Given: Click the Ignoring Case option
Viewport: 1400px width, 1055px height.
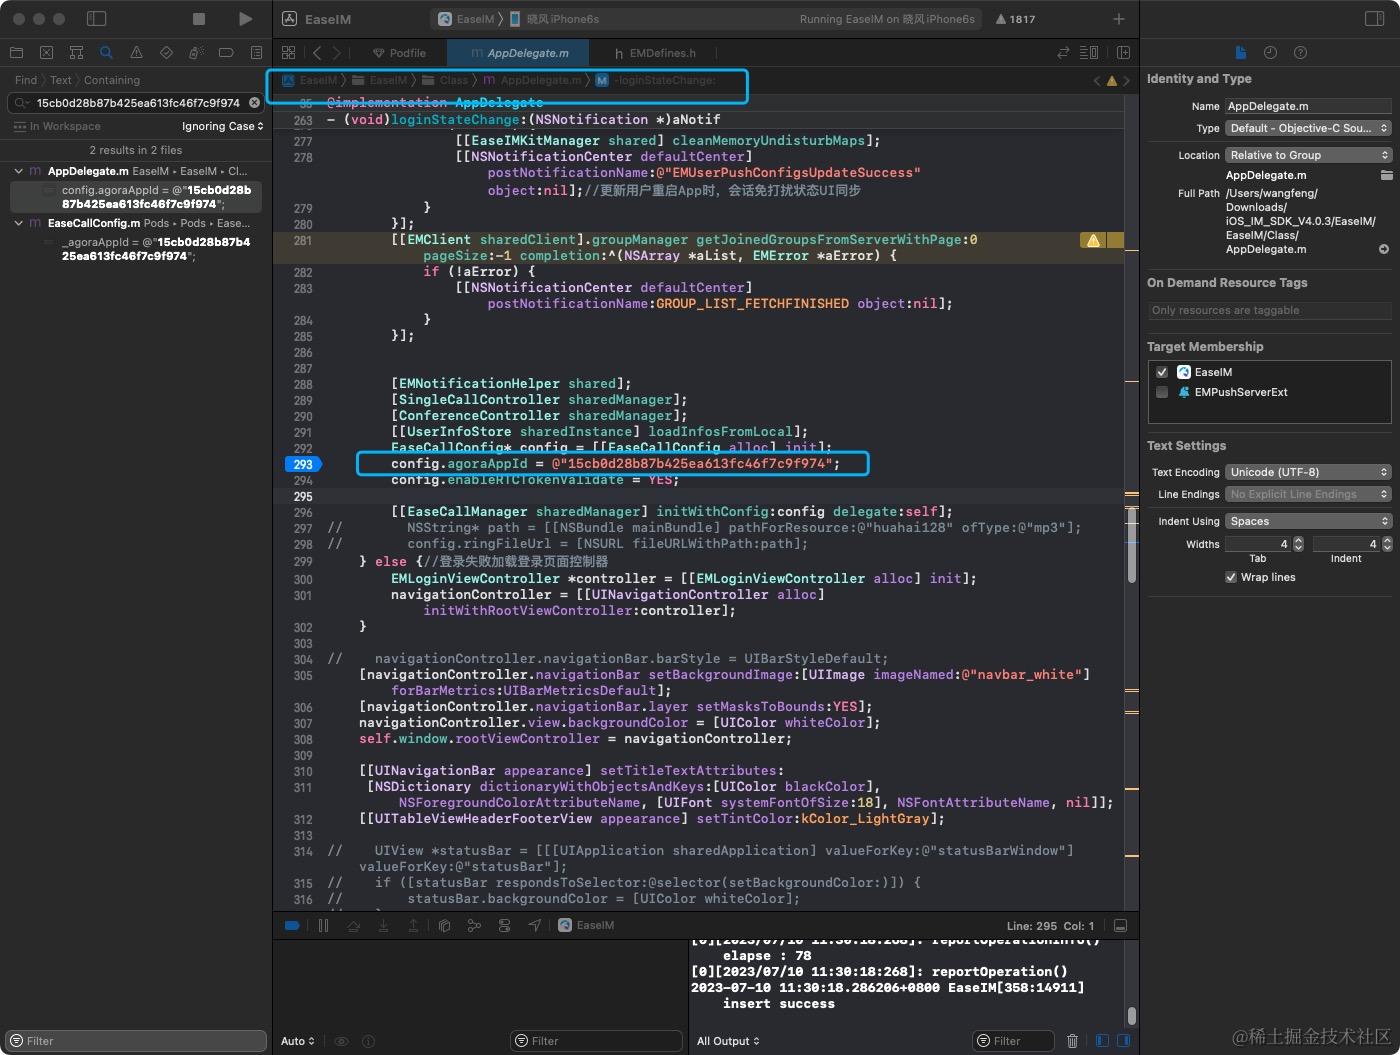Looking at the screenshot, I should [222, 126].
